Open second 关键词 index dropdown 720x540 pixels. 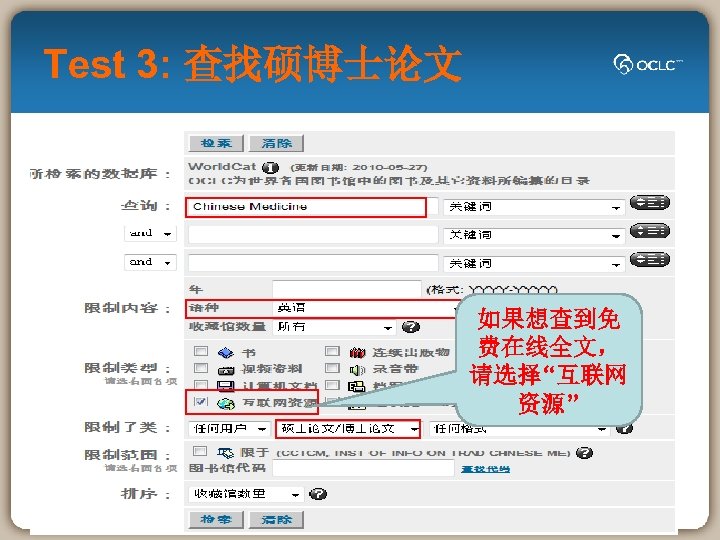(x=534, y=236)
